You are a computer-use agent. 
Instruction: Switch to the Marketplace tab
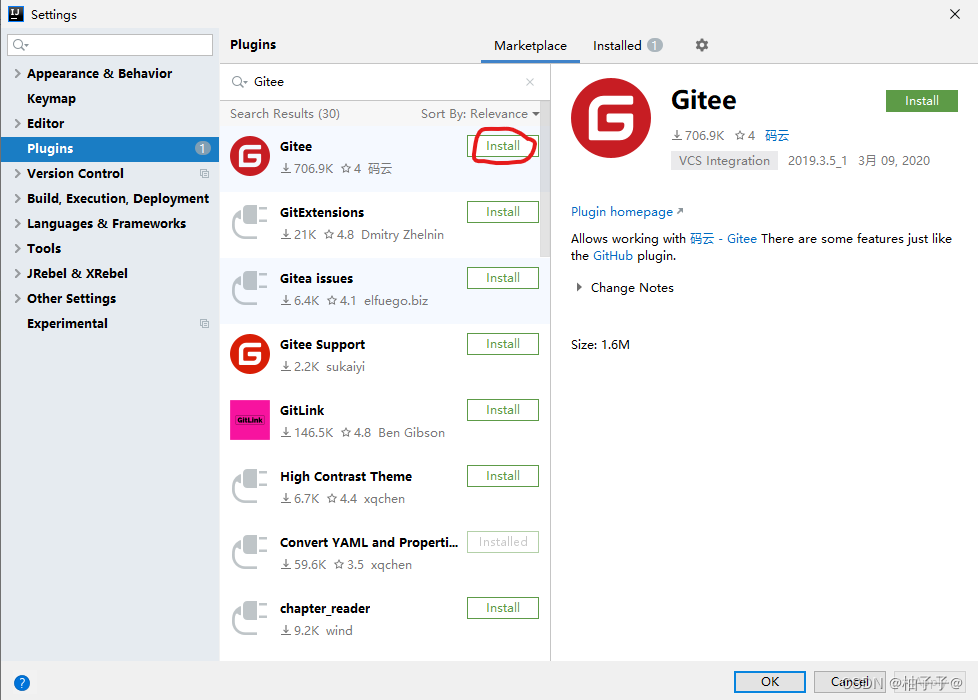coord(530,46)
